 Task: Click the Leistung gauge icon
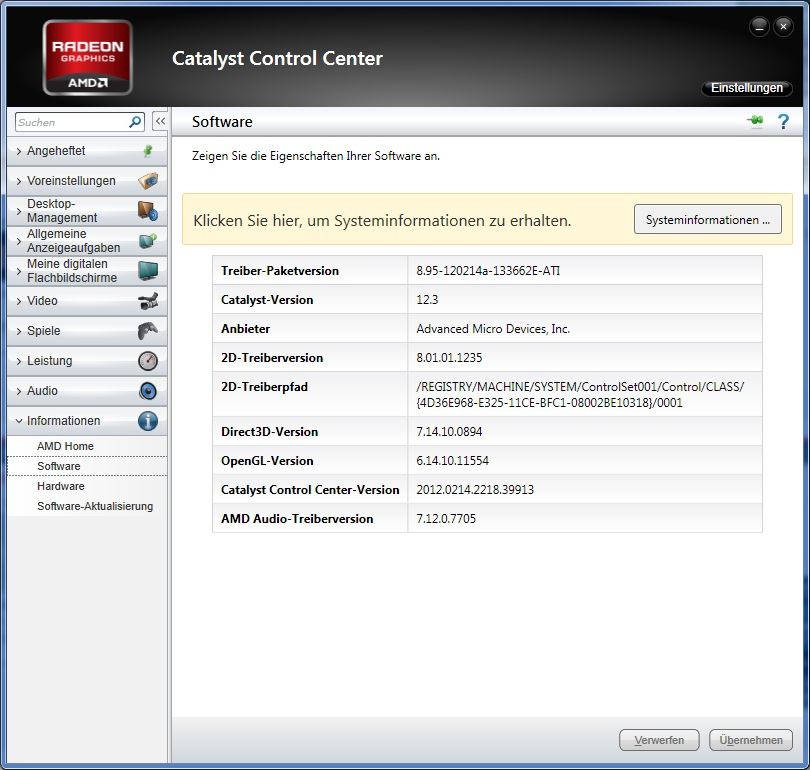[x=148, y=360]
